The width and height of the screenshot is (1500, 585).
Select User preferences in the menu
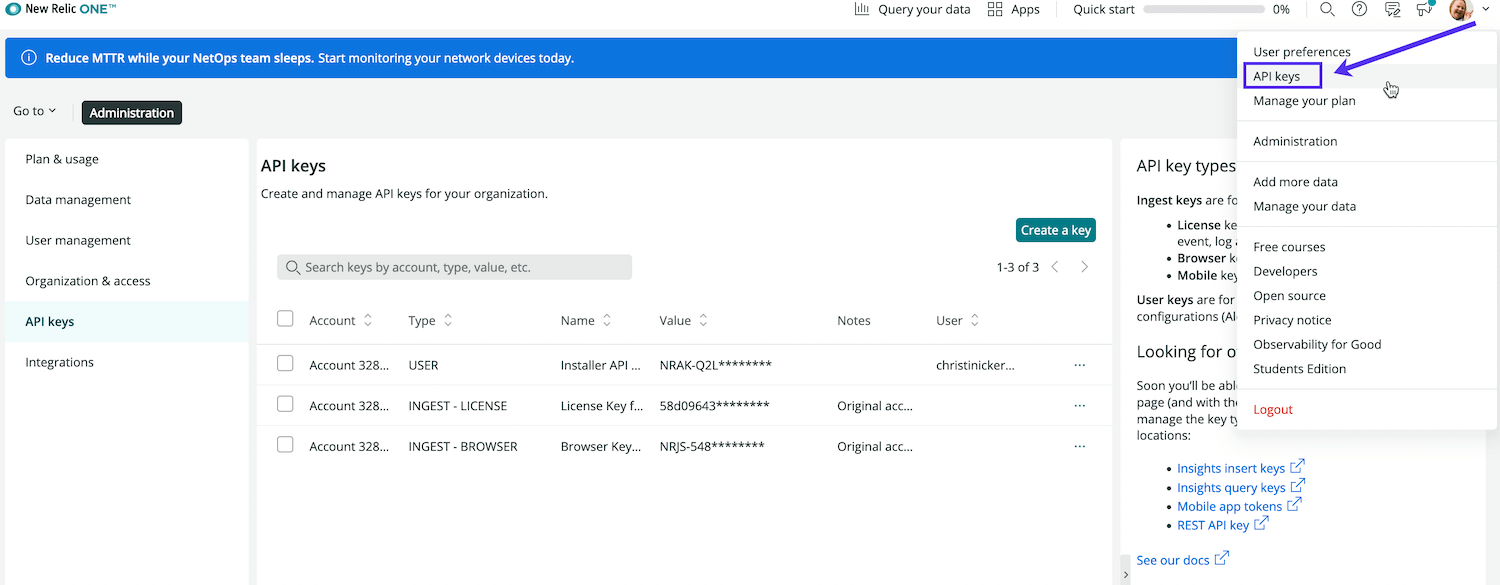click(x=1302, y=52)
